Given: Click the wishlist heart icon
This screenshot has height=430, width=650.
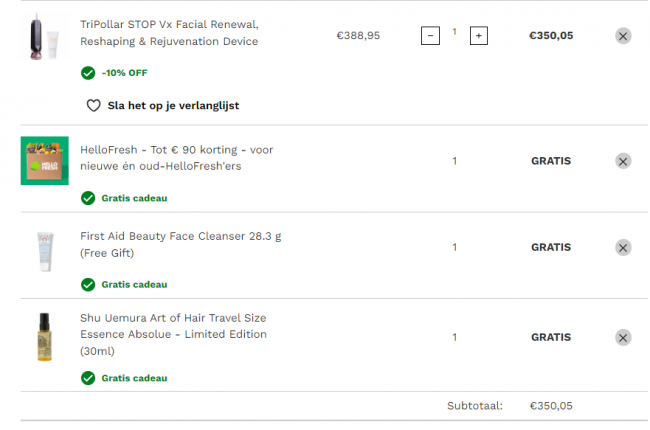Looking at the screenshot, I should pyautogui.click(x=94, y=105).
